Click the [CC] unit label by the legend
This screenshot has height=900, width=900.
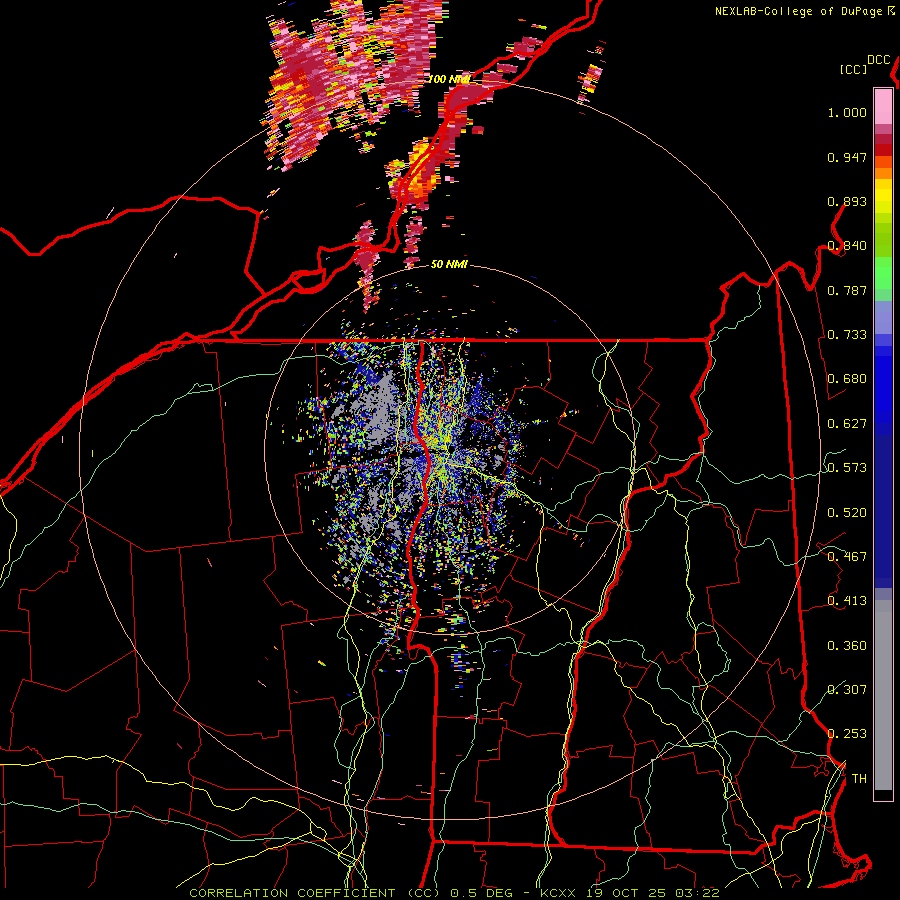click(x=853, y=69)
